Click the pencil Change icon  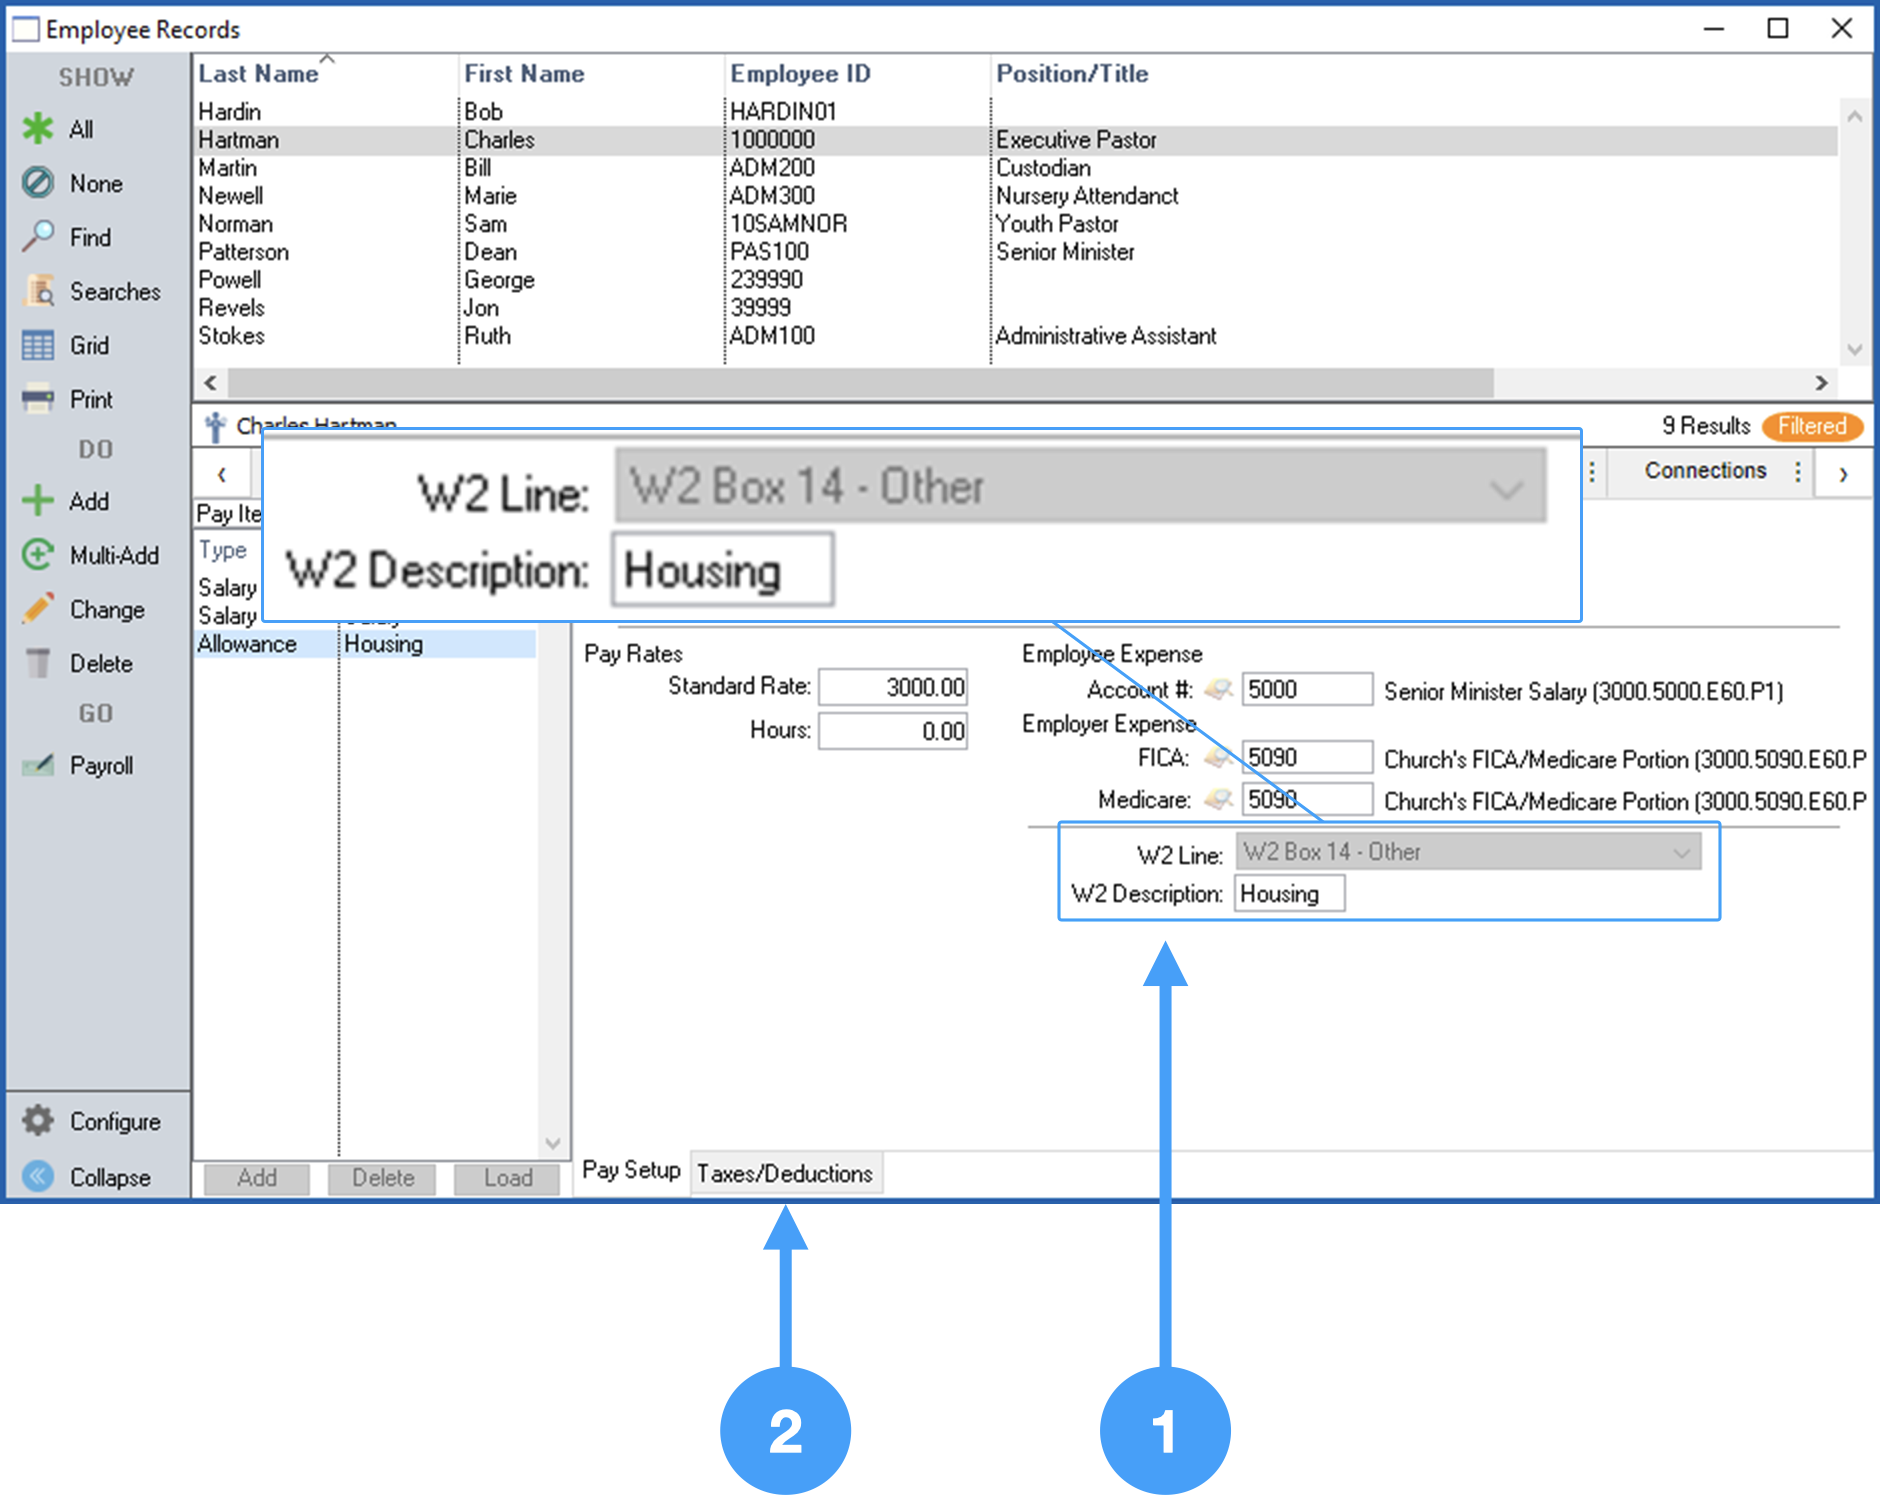[38, 609]
